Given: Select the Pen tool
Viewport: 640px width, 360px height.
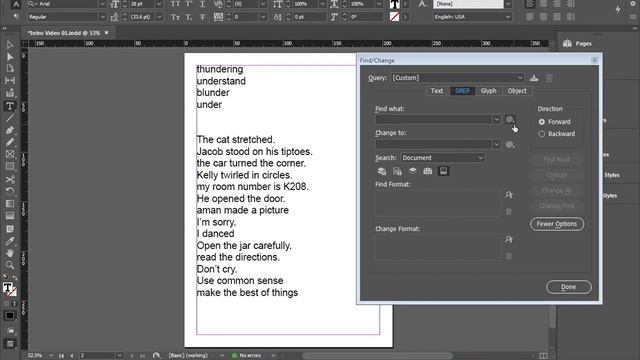Looking at the screenshot, I should (x=10, y=131).
